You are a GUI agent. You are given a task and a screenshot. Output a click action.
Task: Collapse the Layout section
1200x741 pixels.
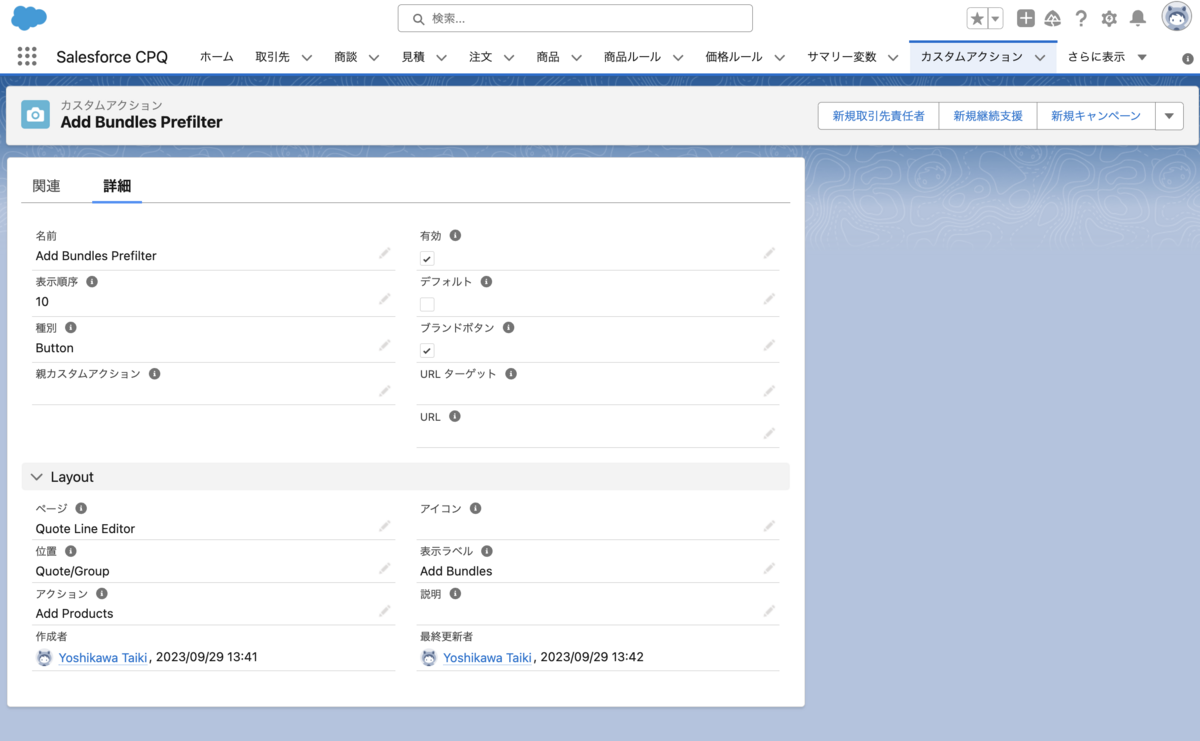[x=37, y=476]
